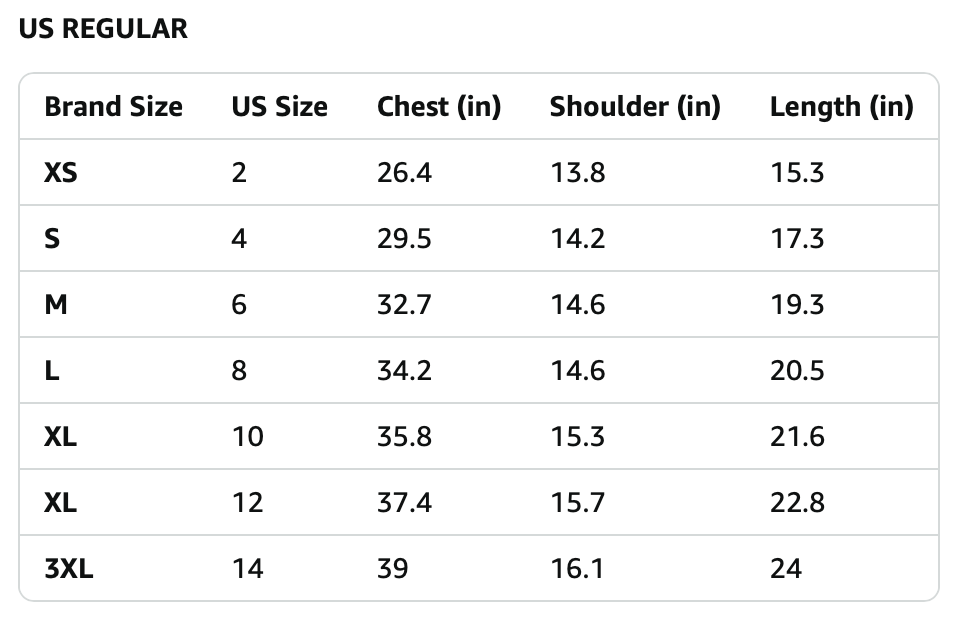Select chest value 32.7

point(404,305)
